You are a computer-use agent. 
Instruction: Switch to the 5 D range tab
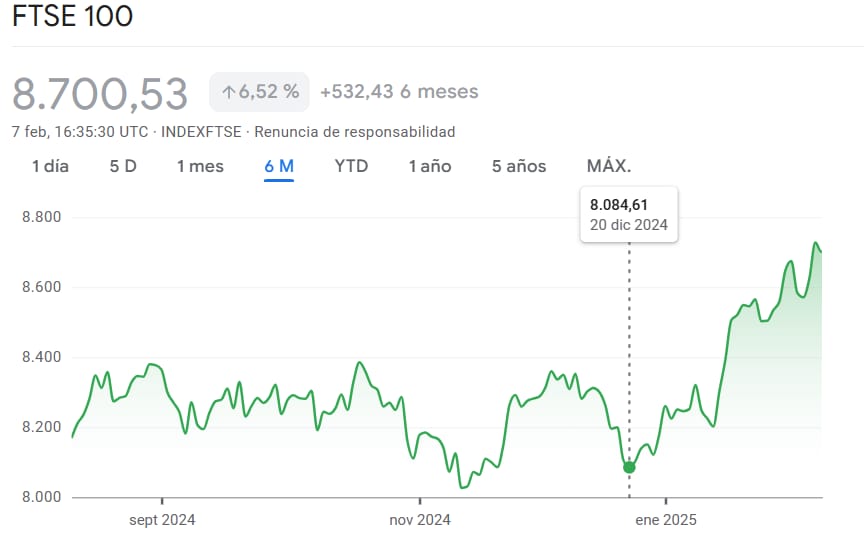coord(123,166)
